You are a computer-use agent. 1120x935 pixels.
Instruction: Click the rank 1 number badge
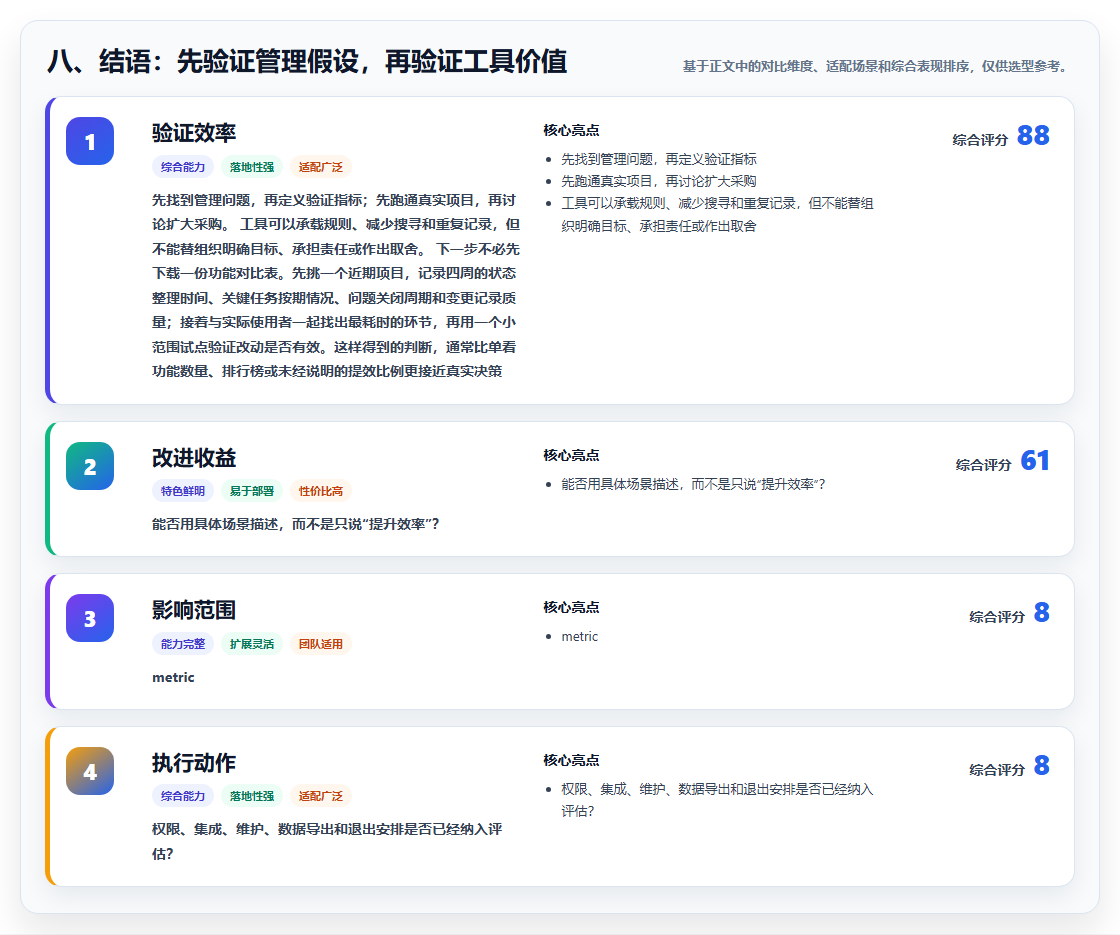[x=90, y=141]
